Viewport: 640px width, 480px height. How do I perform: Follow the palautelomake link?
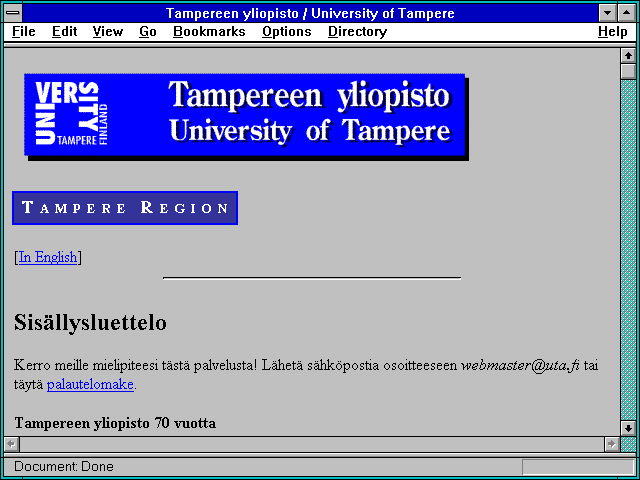click(90, 384)
